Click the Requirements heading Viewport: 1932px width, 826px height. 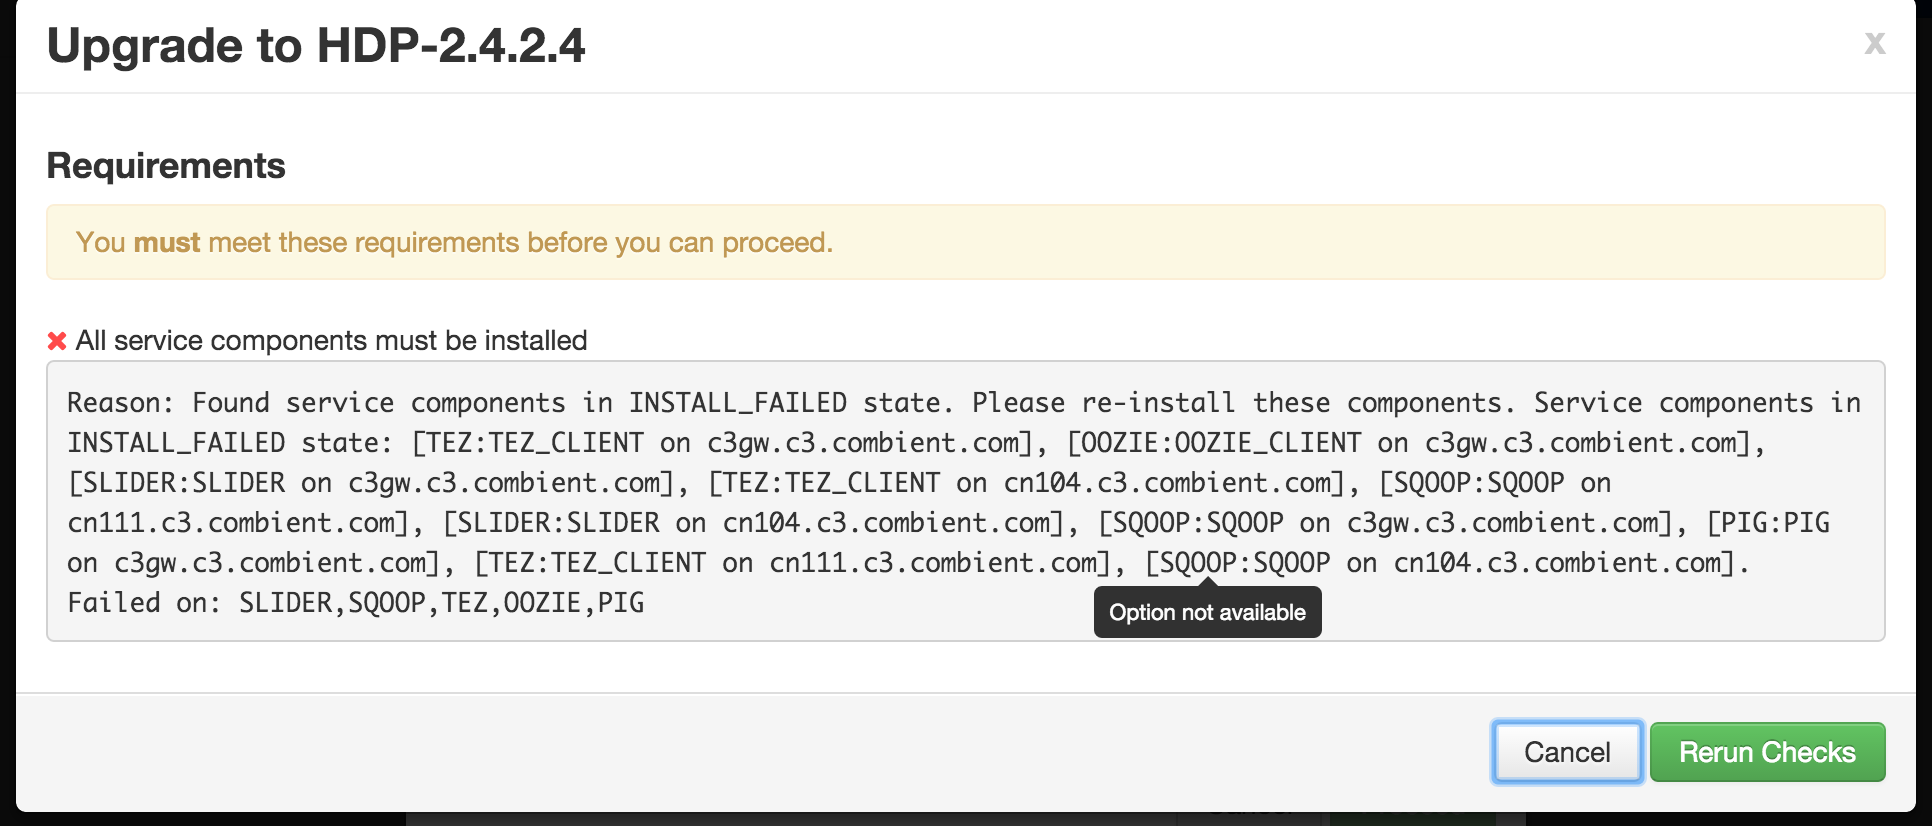(165, 165)
